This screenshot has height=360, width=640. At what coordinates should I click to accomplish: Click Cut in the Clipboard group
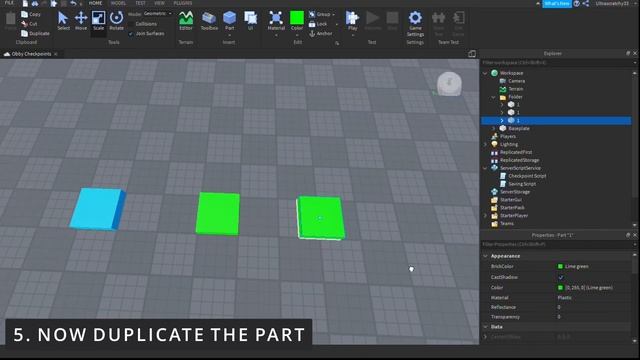(29, 24)
